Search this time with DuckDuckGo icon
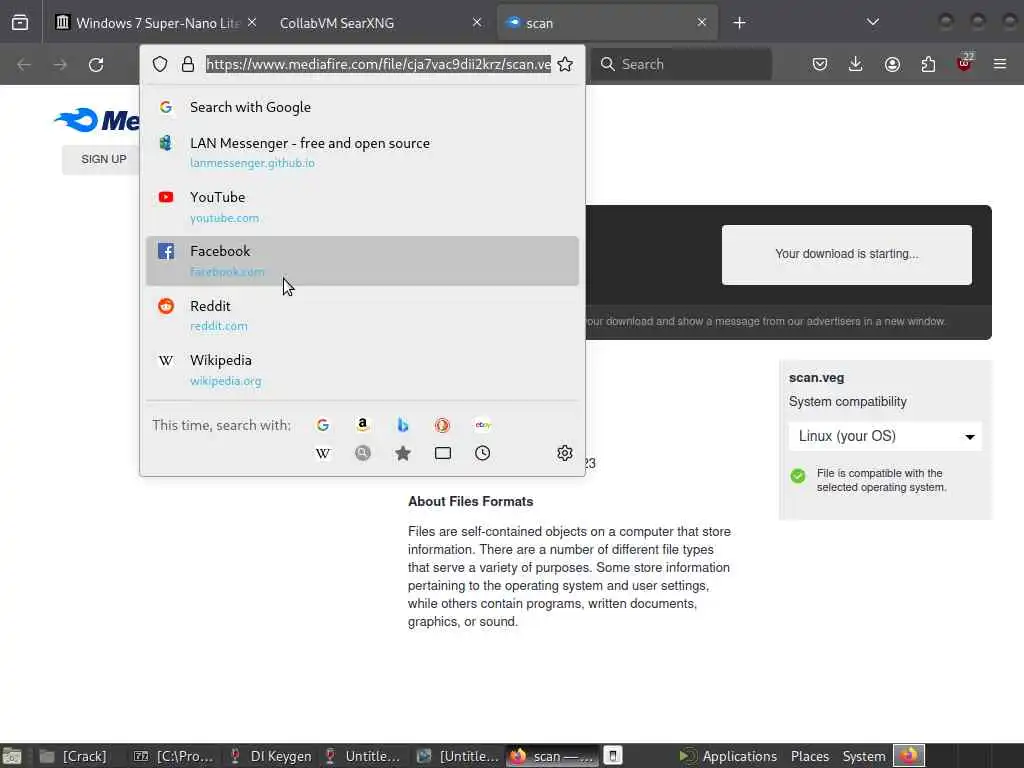The height and width of the screenshot is (768, 1024). pyautogui.click(x=442, y=425)
